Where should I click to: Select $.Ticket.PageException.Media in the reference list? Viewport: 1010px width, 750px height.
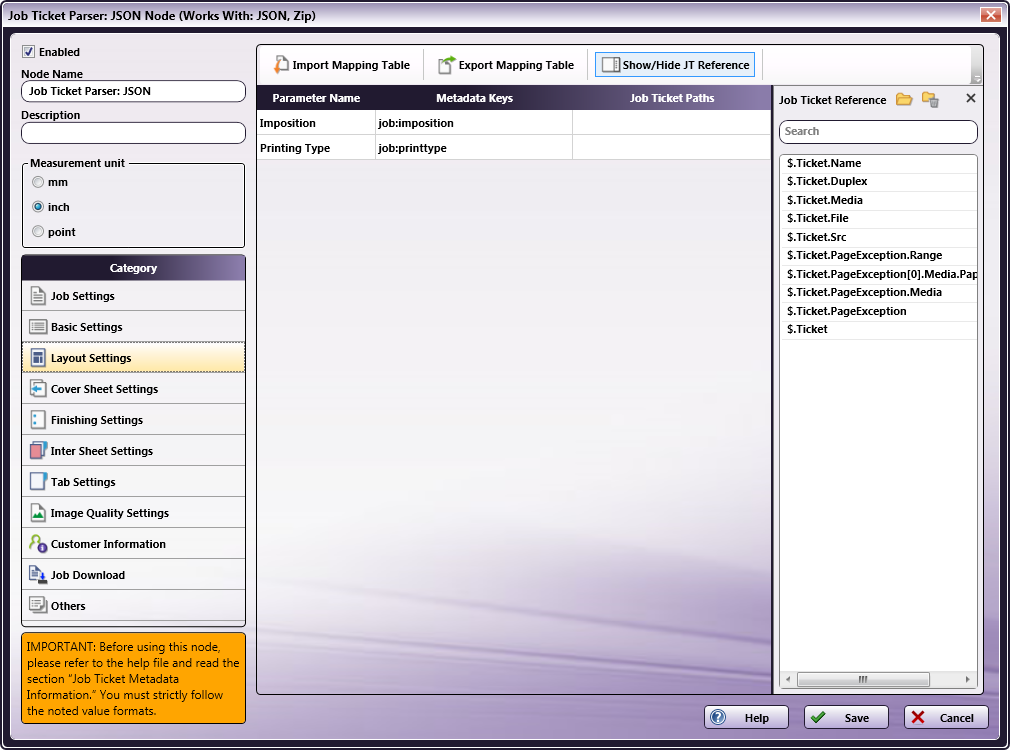[x=878, y=293]
